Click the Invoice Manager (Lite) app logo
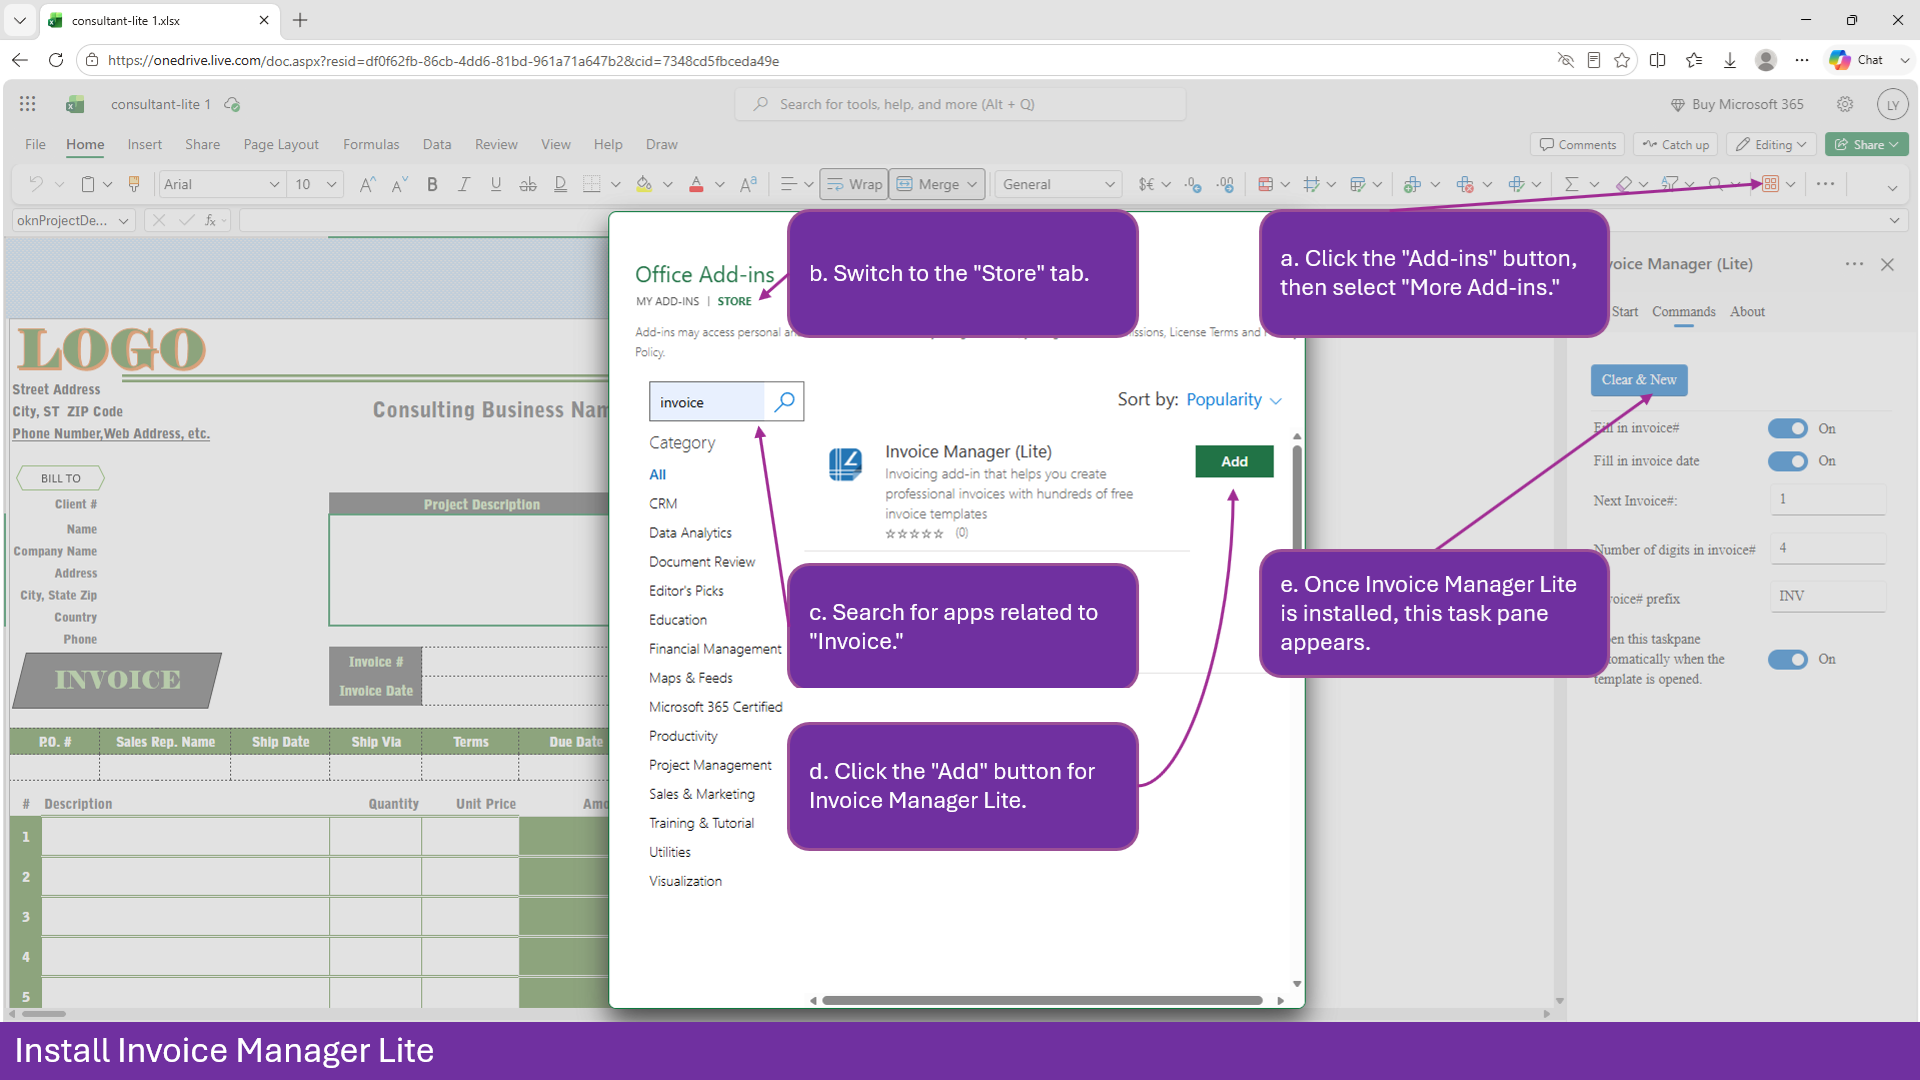Screen dimensions: 1920x1080 pos(845,464)
